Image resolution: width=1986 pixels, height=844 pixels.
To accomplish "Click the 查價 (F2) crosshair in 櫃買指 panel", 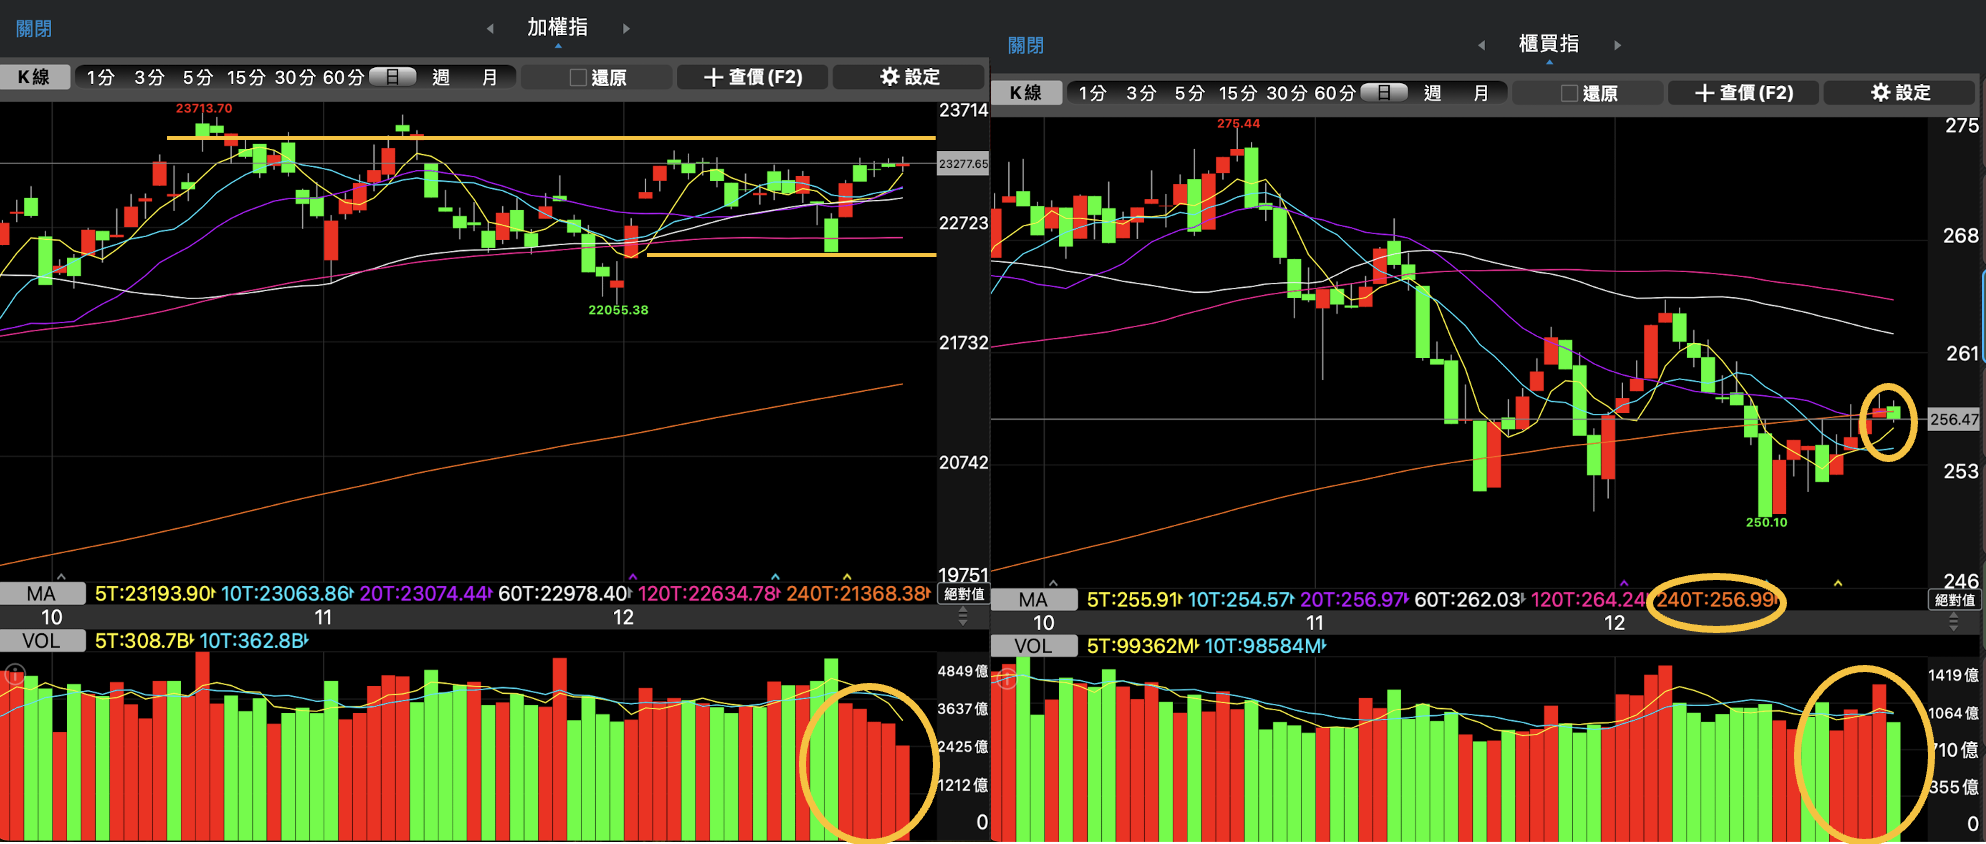I will point(1744,93).
